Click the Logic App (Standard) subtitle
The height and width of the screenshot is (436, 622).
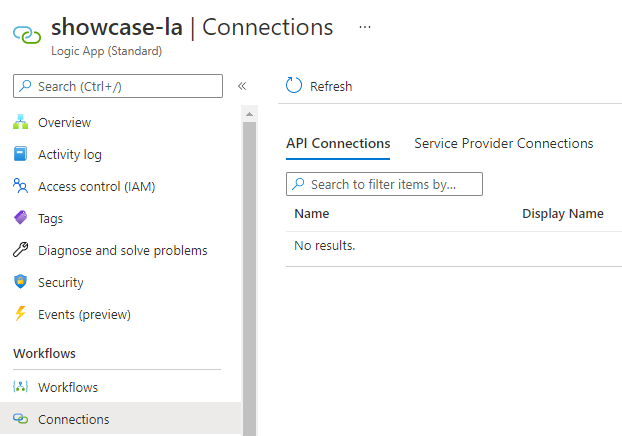[106, 51]
